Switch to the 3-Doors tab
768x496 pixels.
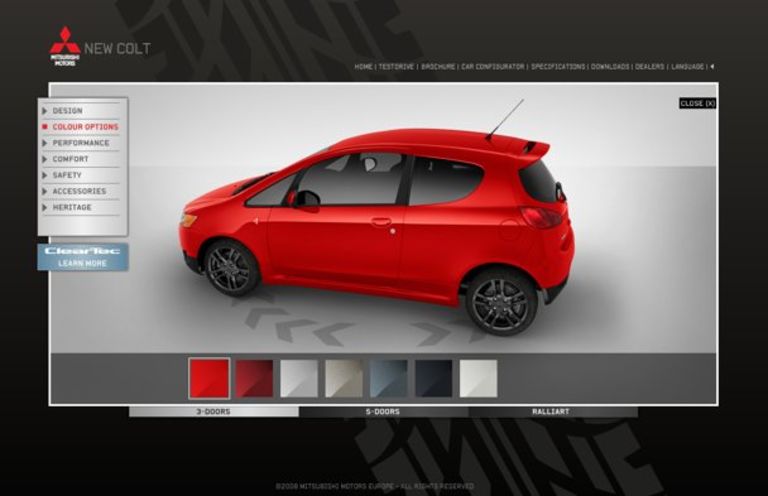pyautogui.click(x=214, y=412)
